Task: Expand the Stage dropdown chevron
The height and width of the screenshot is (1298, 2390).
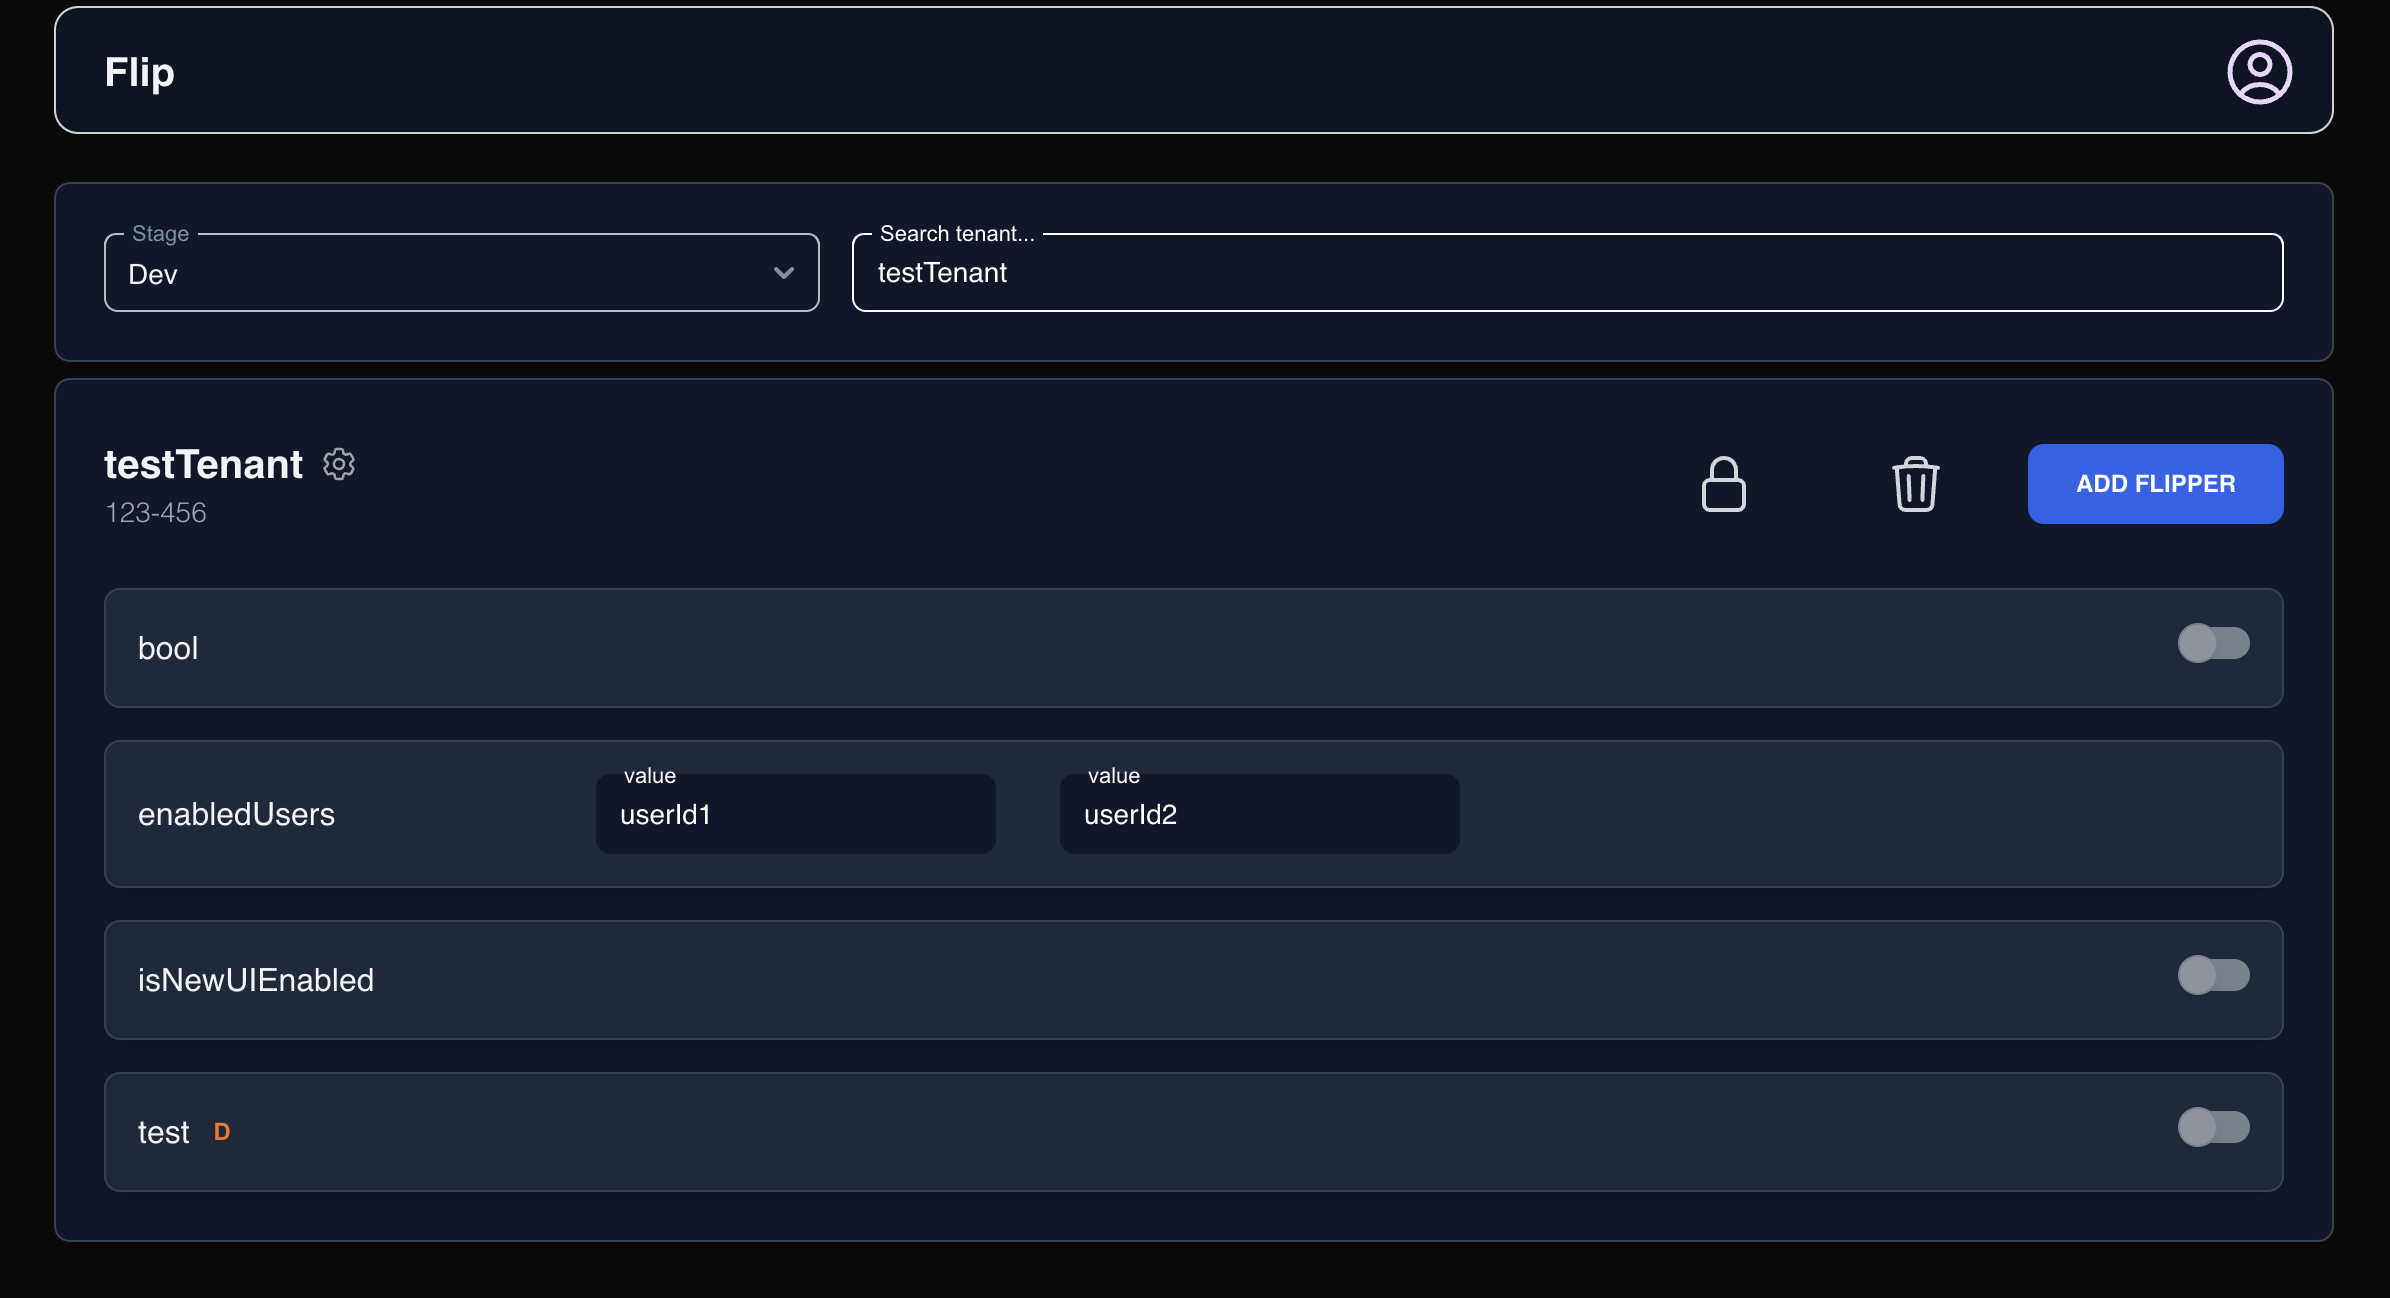Action: click(784, 273)
